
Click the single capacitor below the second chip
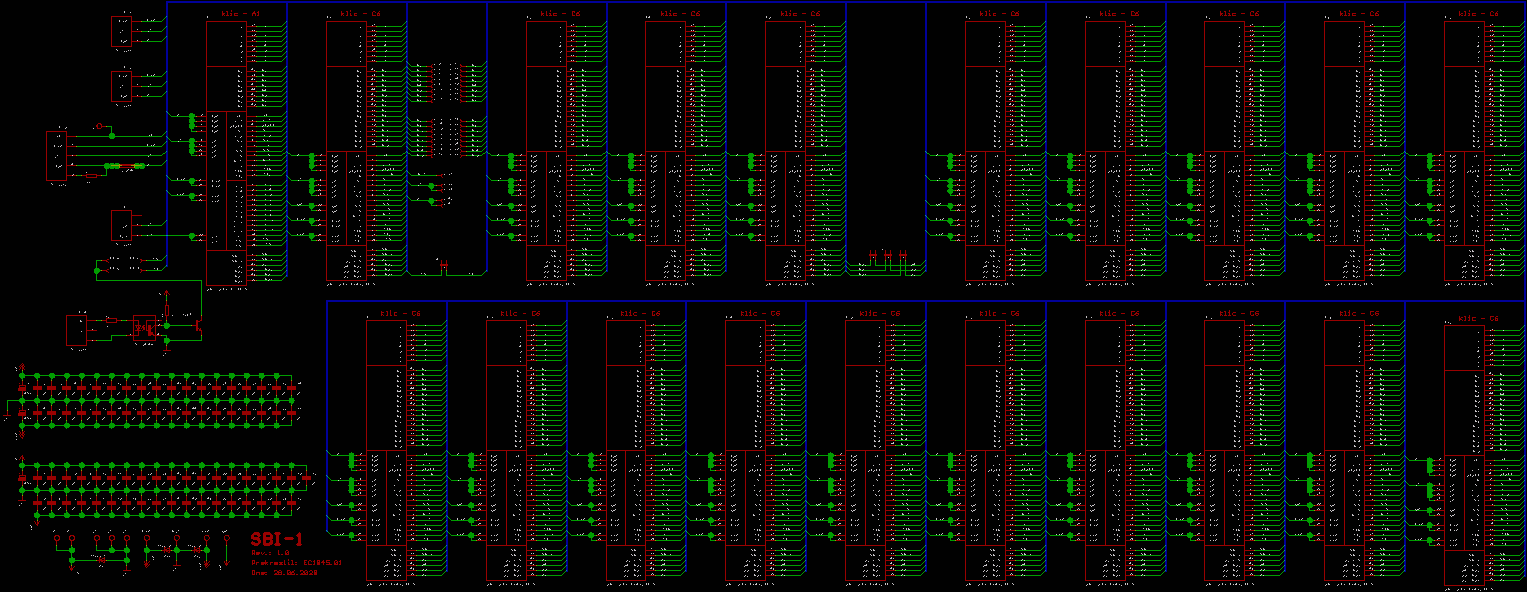pos(445,265)
